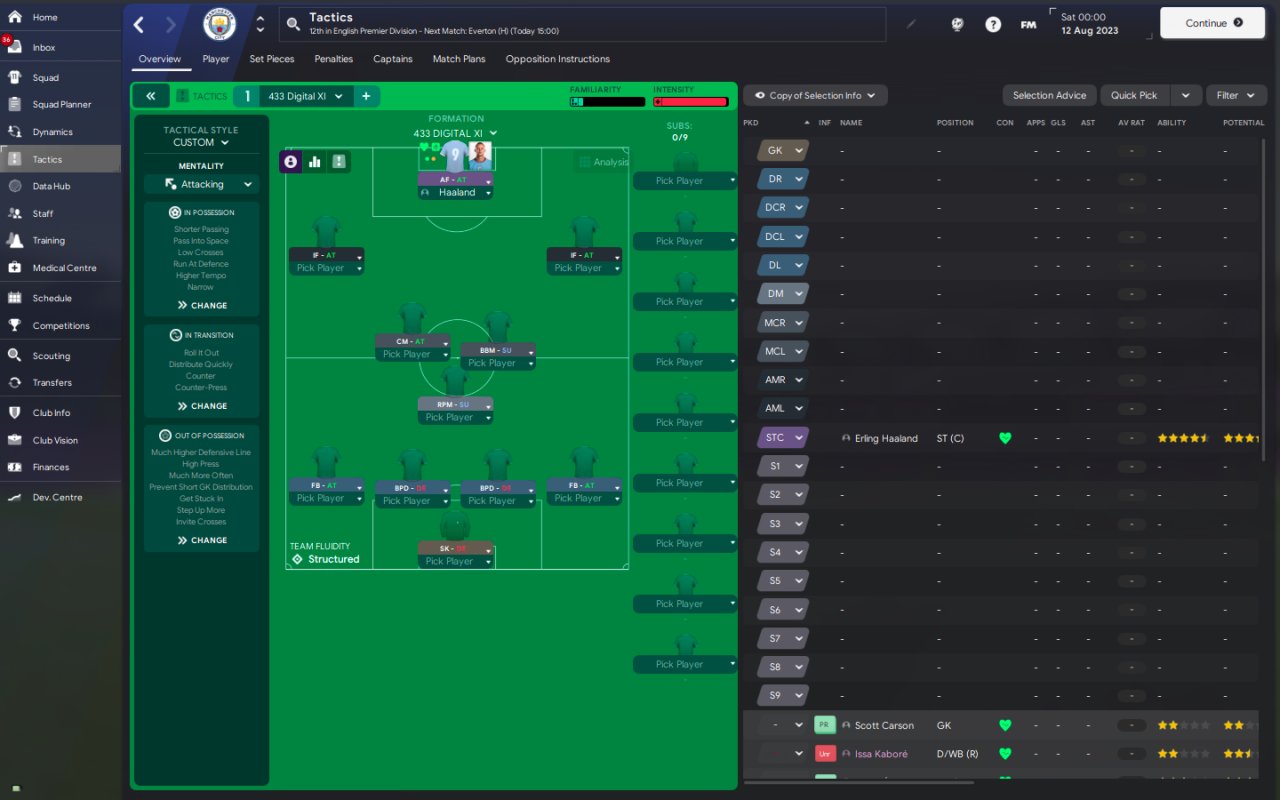Open the Medical Centre icon
Image resolution: width=1280 pixels, height=800 pixels.
tap(15, 267)
